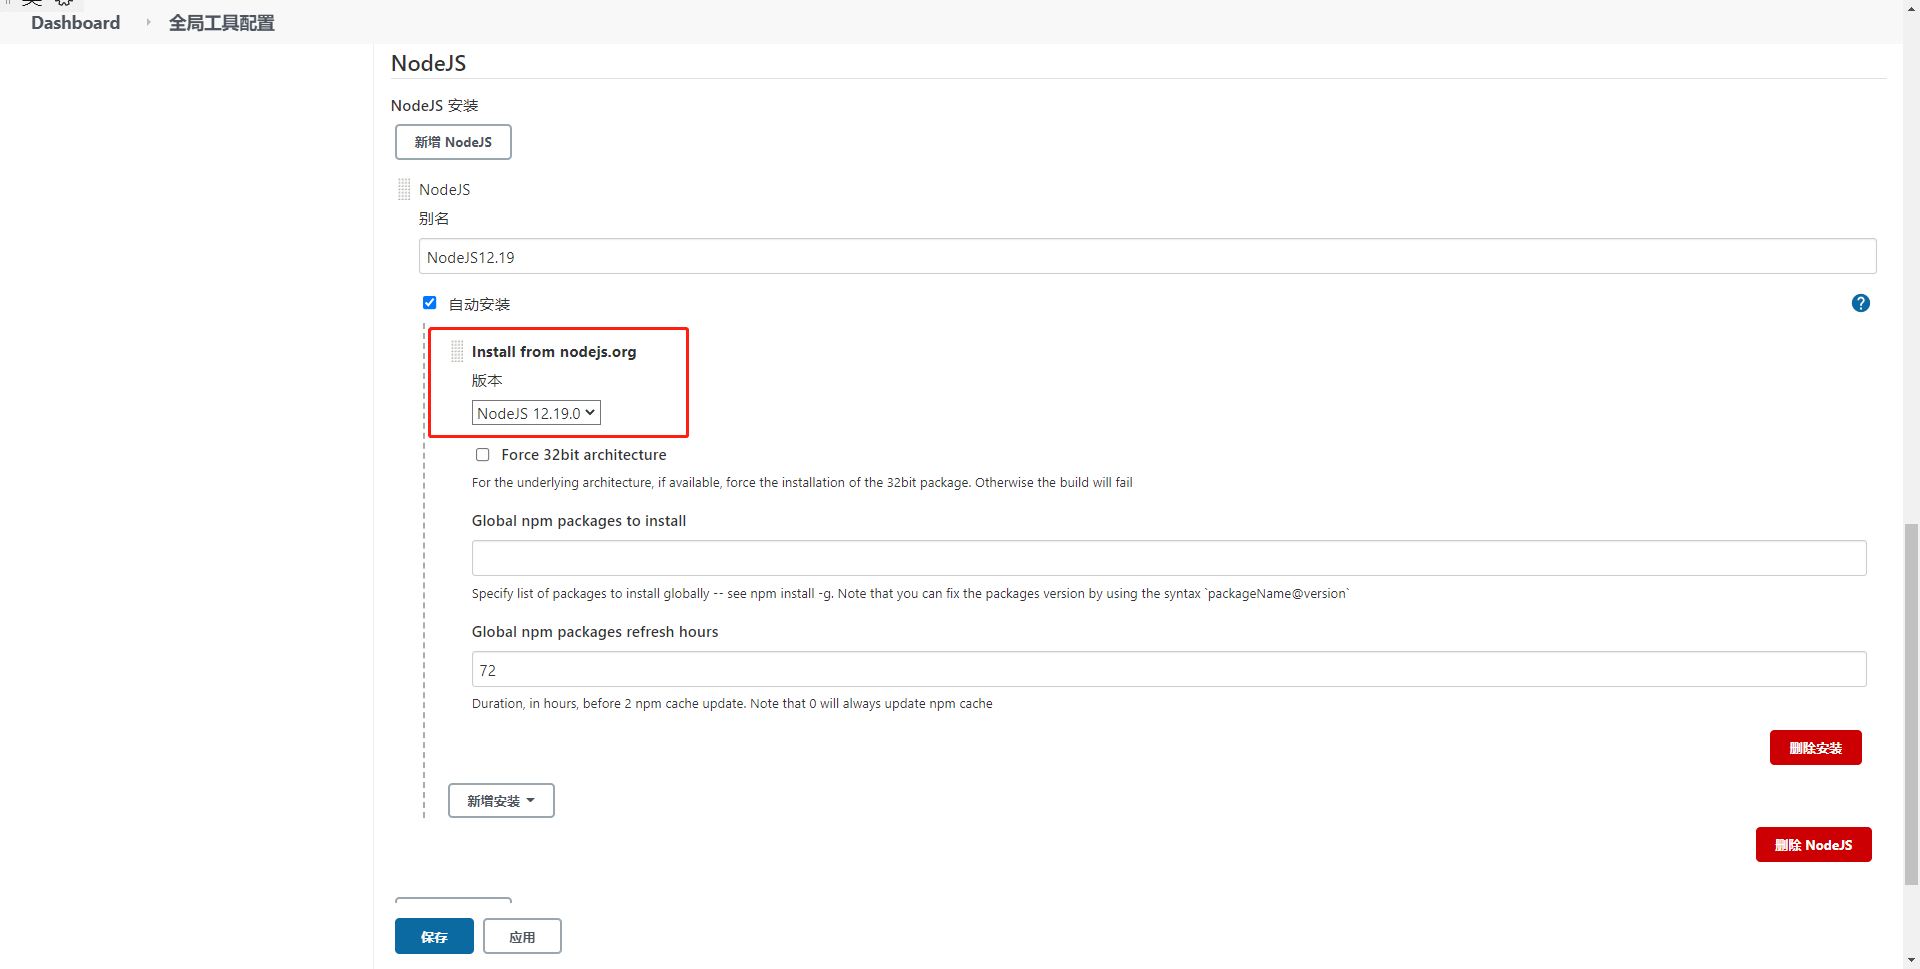The width and height of the screenshot is (1920, 969).
Task: Go to Dashboard breadcrumb
Action: coord(75,22)
